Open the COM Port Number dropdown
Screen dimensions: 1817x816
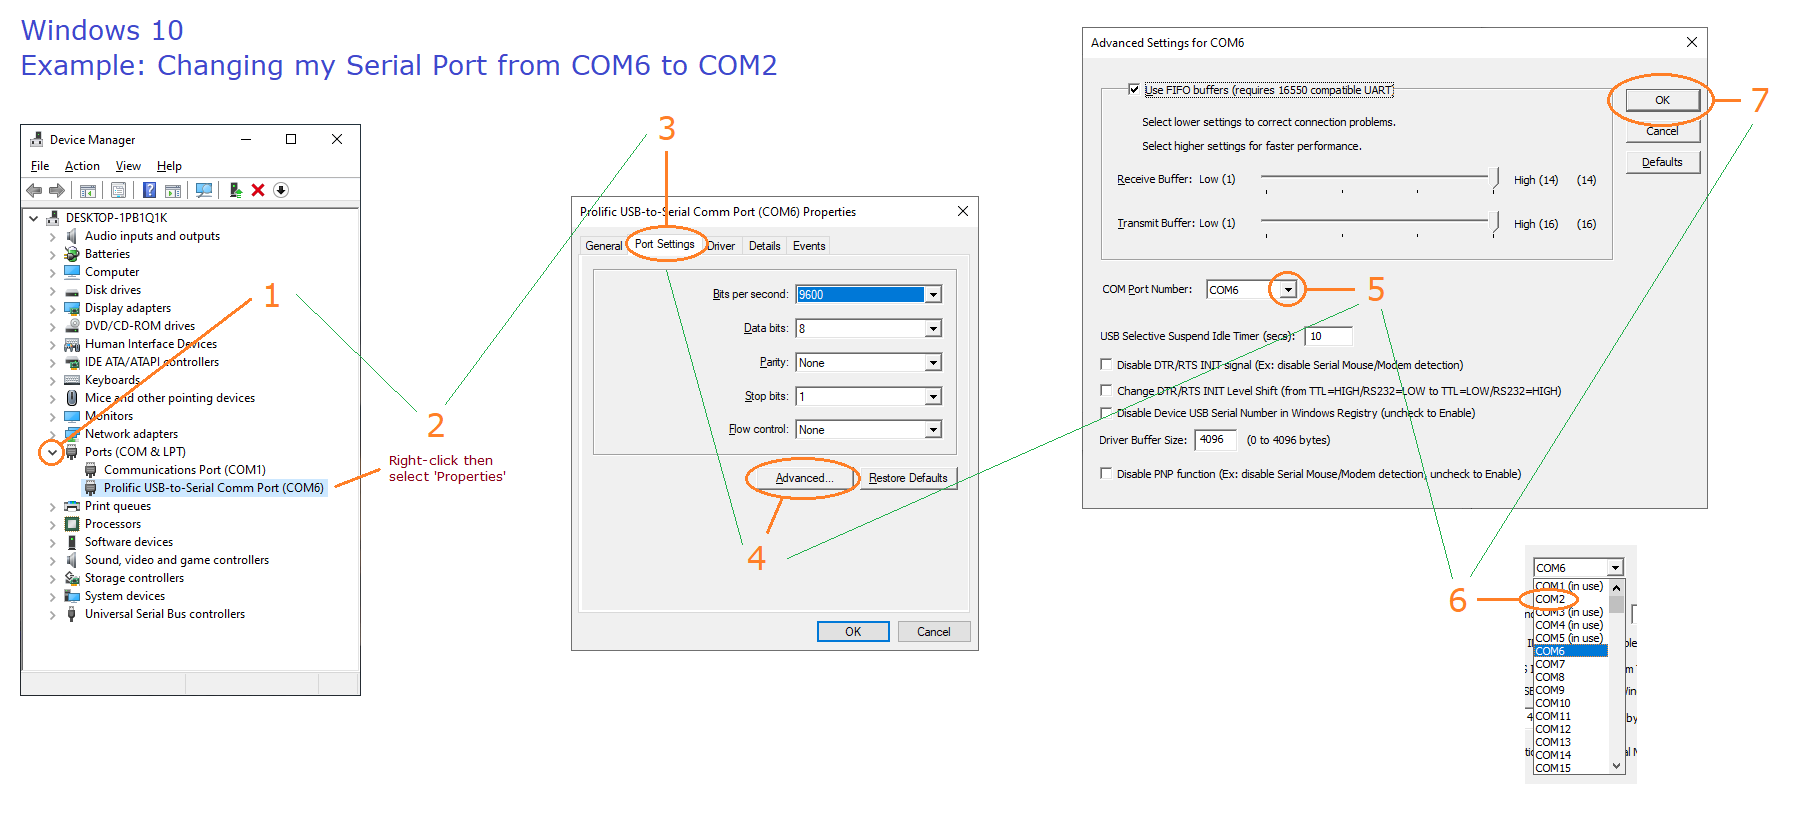tap(1288, 290)
